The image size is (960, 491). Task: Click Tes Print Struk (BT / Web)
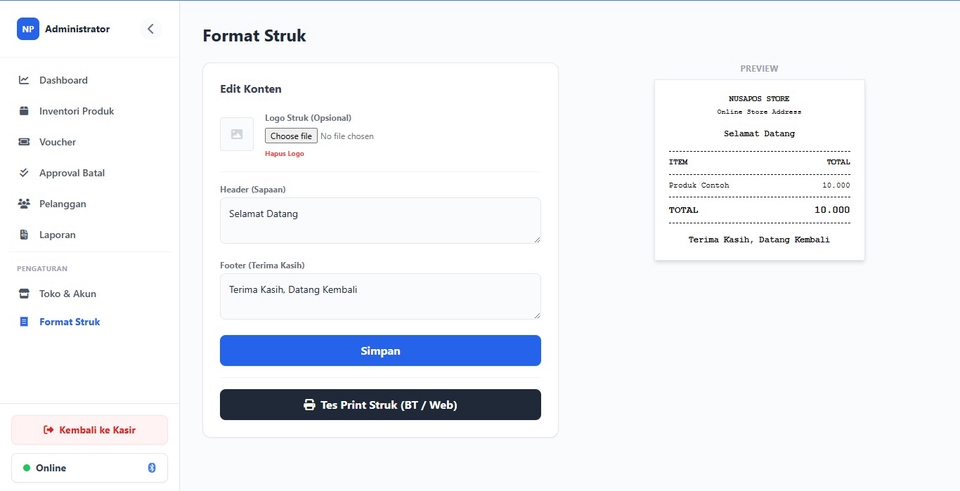point(380,405)
